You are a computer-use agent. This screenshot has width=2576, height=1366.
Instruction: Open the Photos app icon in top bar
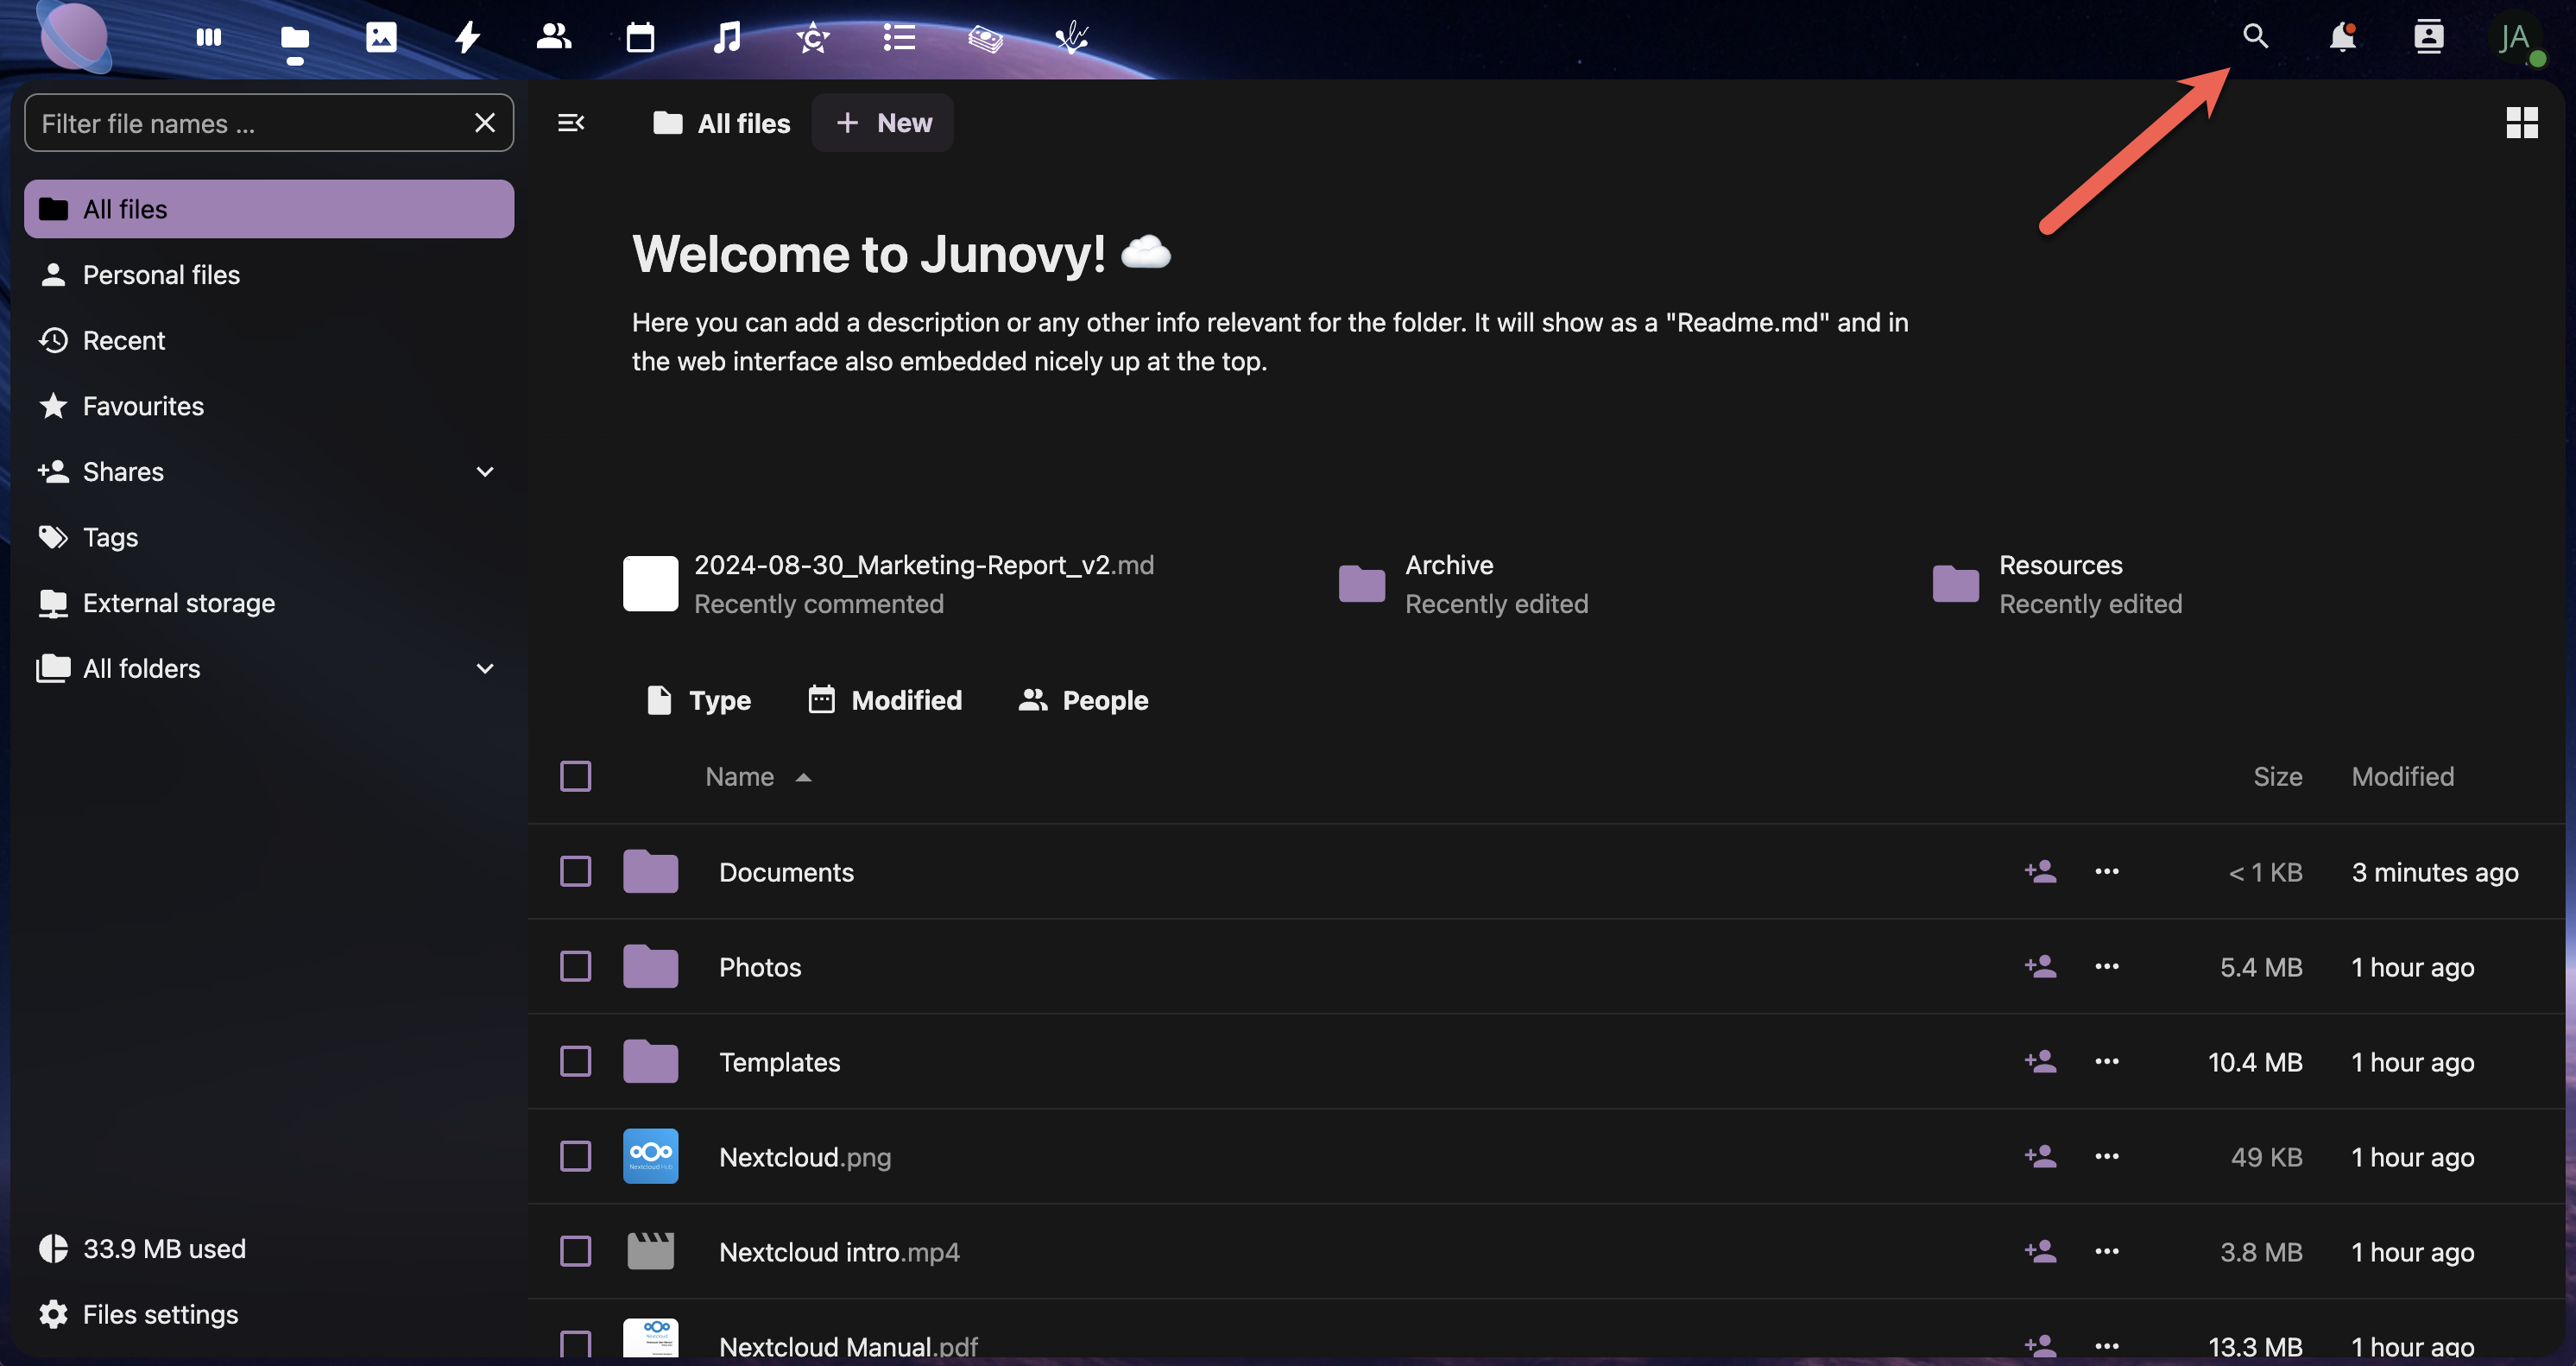[381, 38]
